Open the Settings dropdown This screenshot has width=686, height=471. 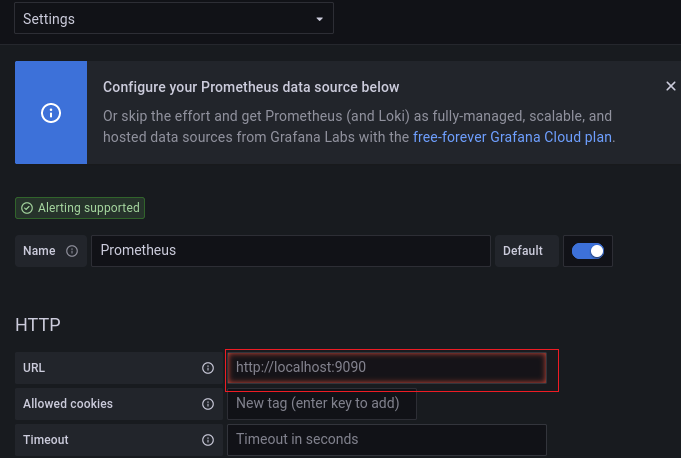tap(174, 18)
